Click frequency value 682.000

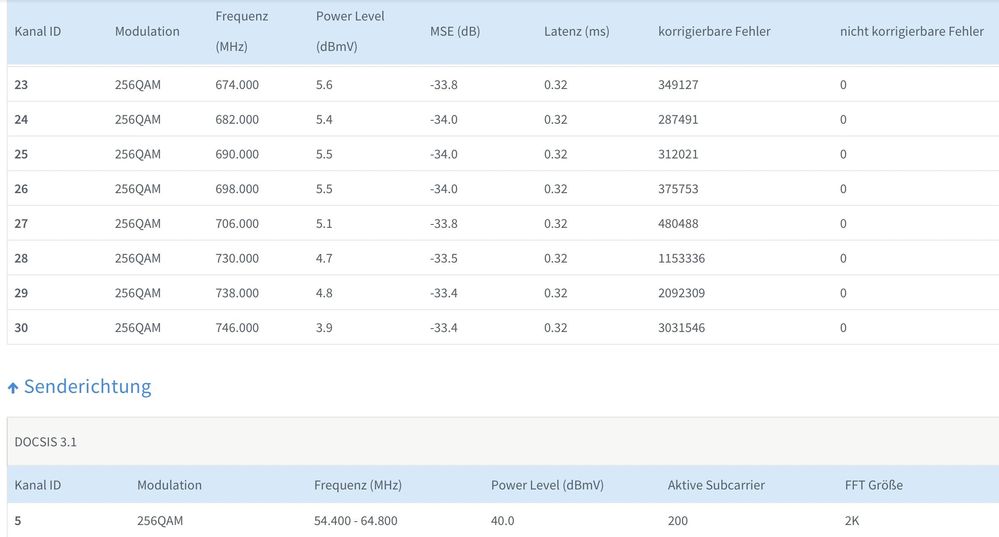[x=237, y=119]
